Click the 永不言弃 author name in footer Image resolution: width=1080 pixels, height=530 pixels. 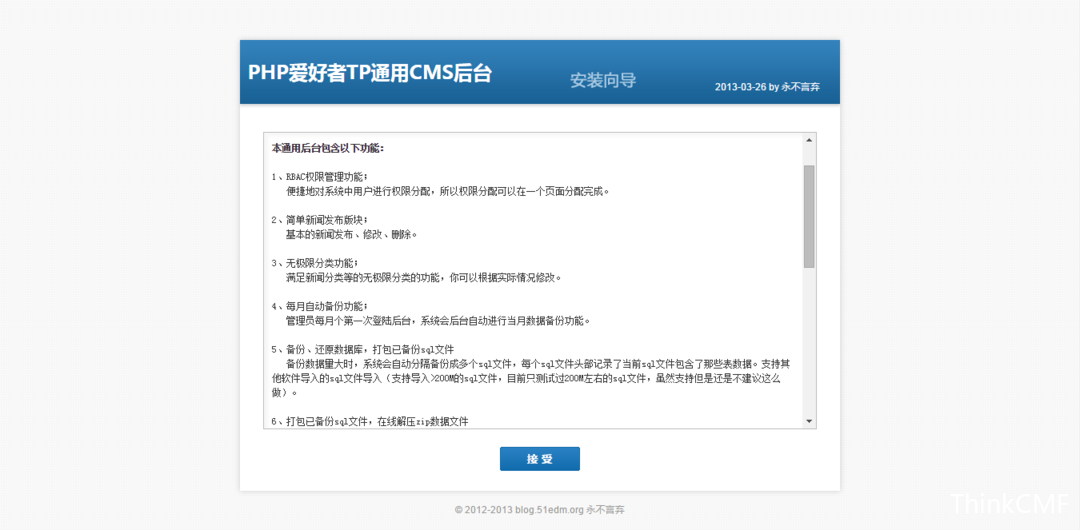(606, 510)
